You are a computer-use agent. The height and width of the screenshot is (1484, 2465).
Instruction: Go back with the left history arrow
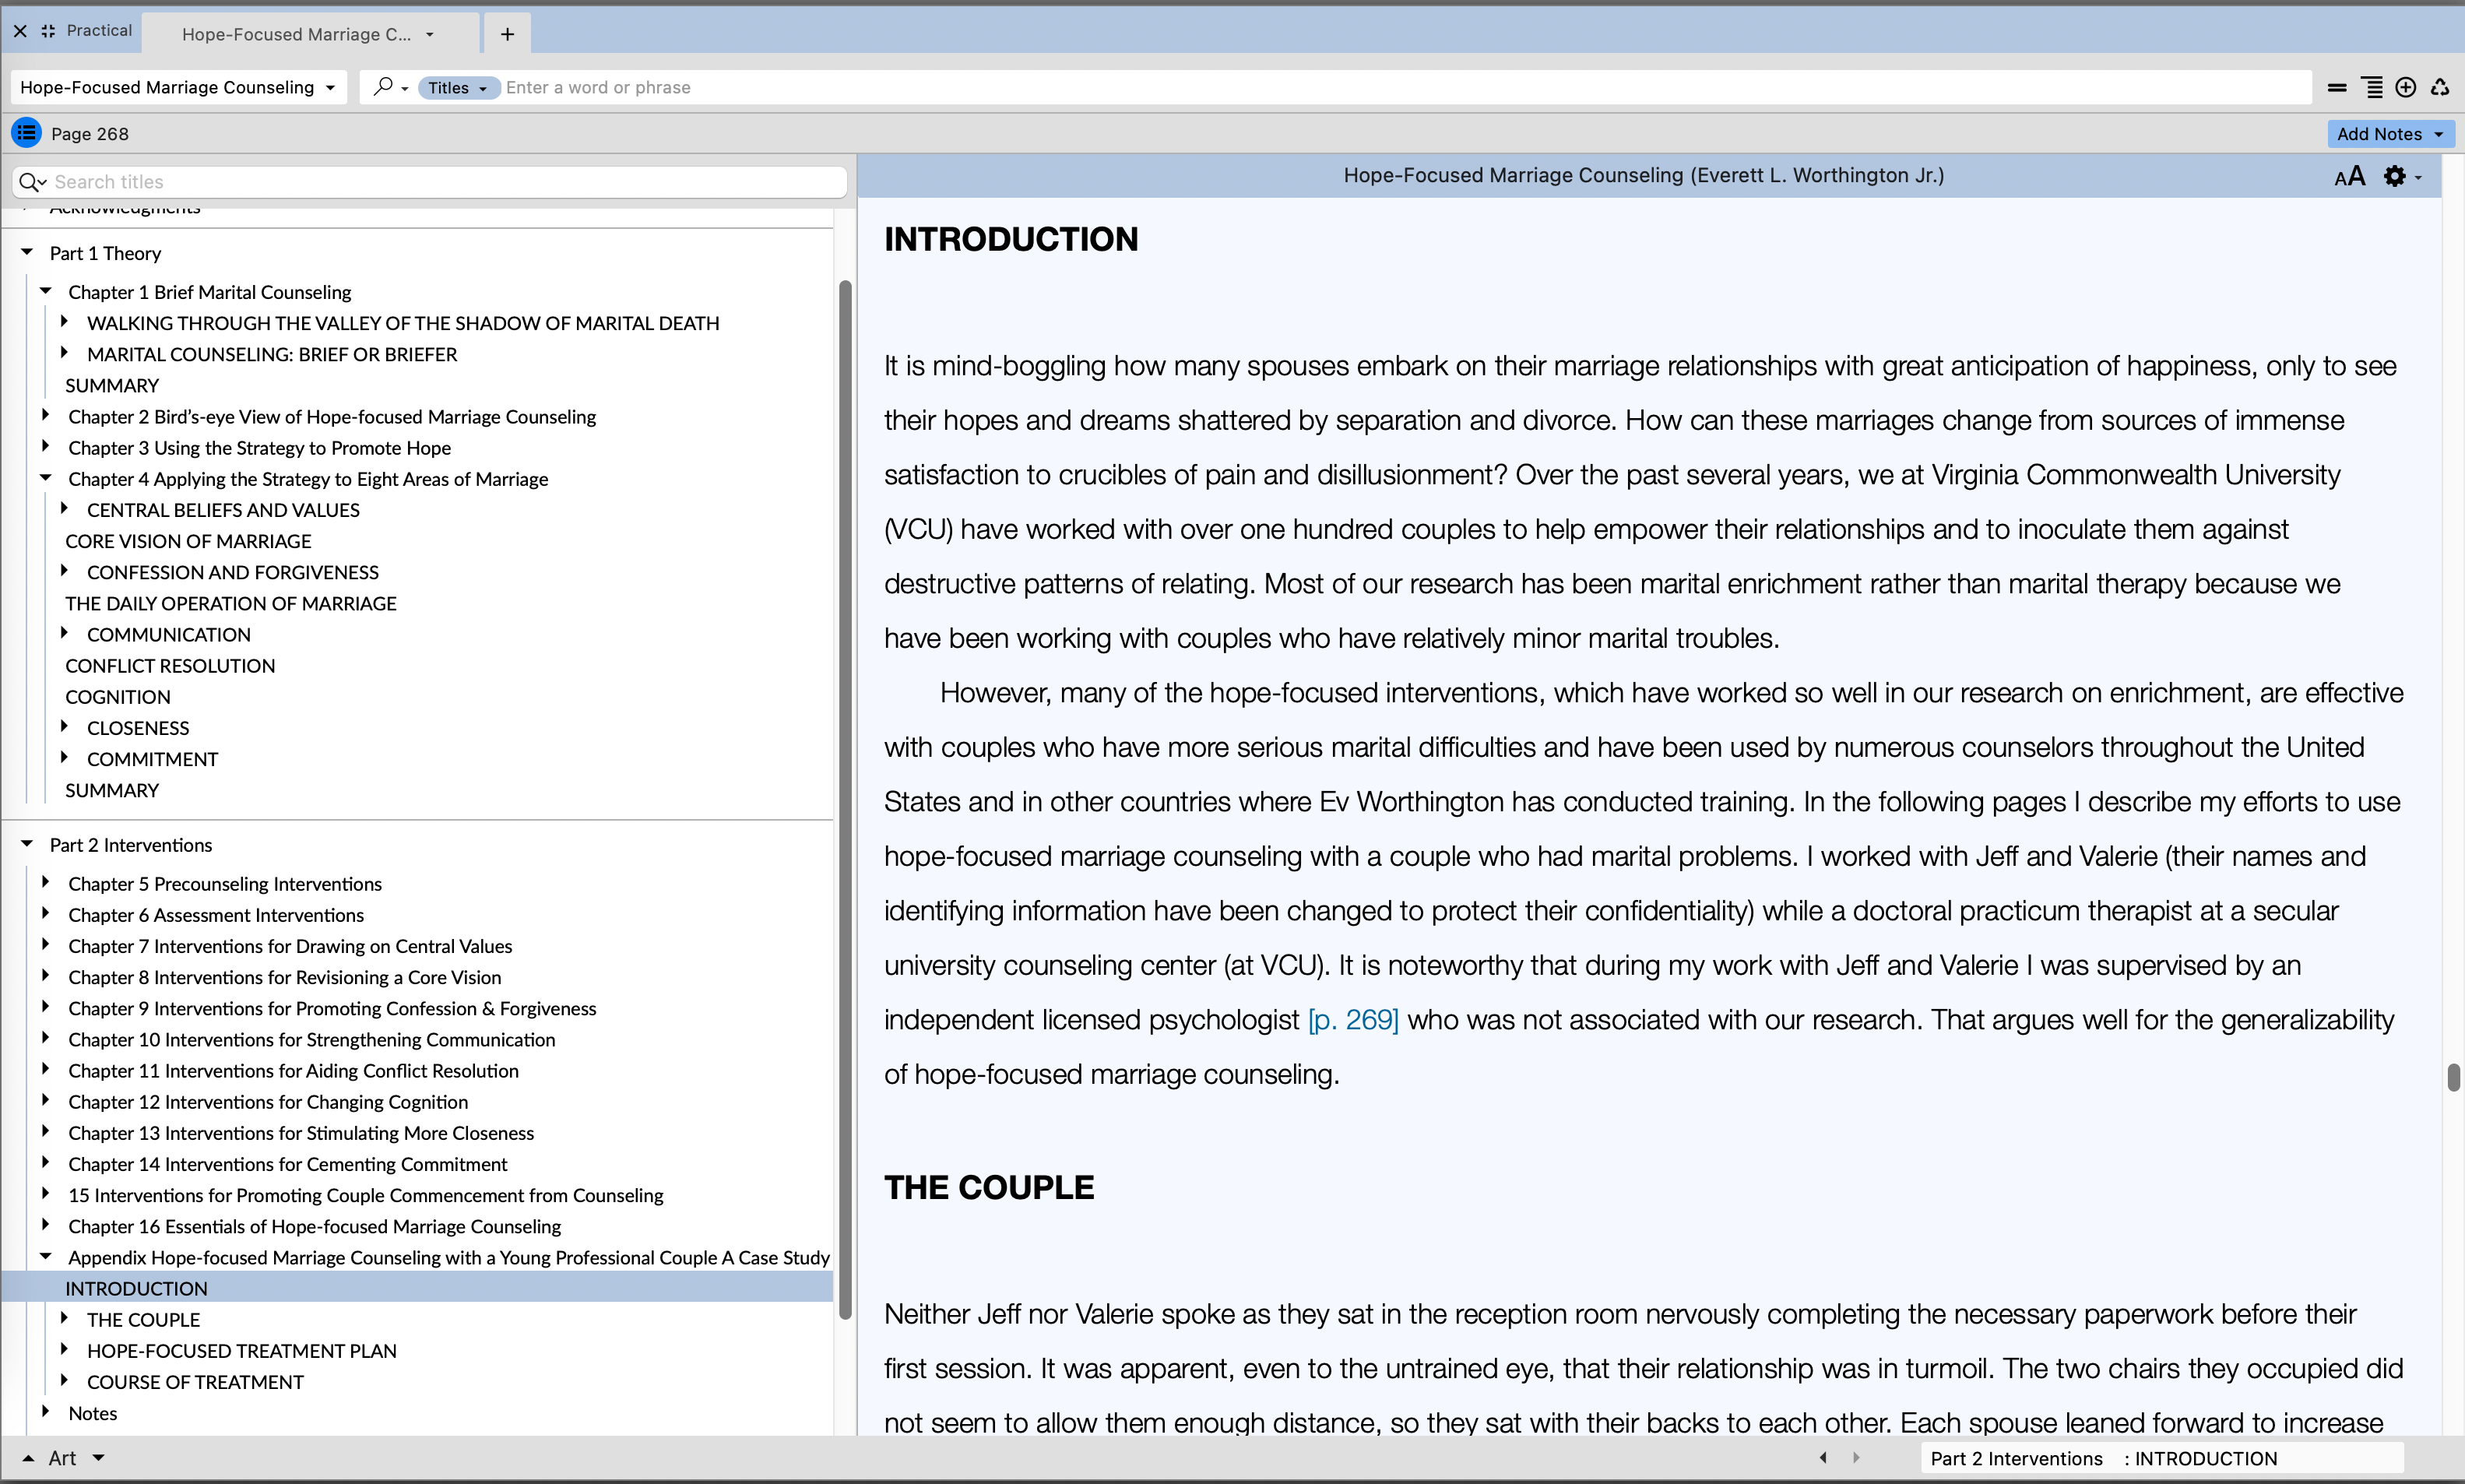(1823, 1458)
